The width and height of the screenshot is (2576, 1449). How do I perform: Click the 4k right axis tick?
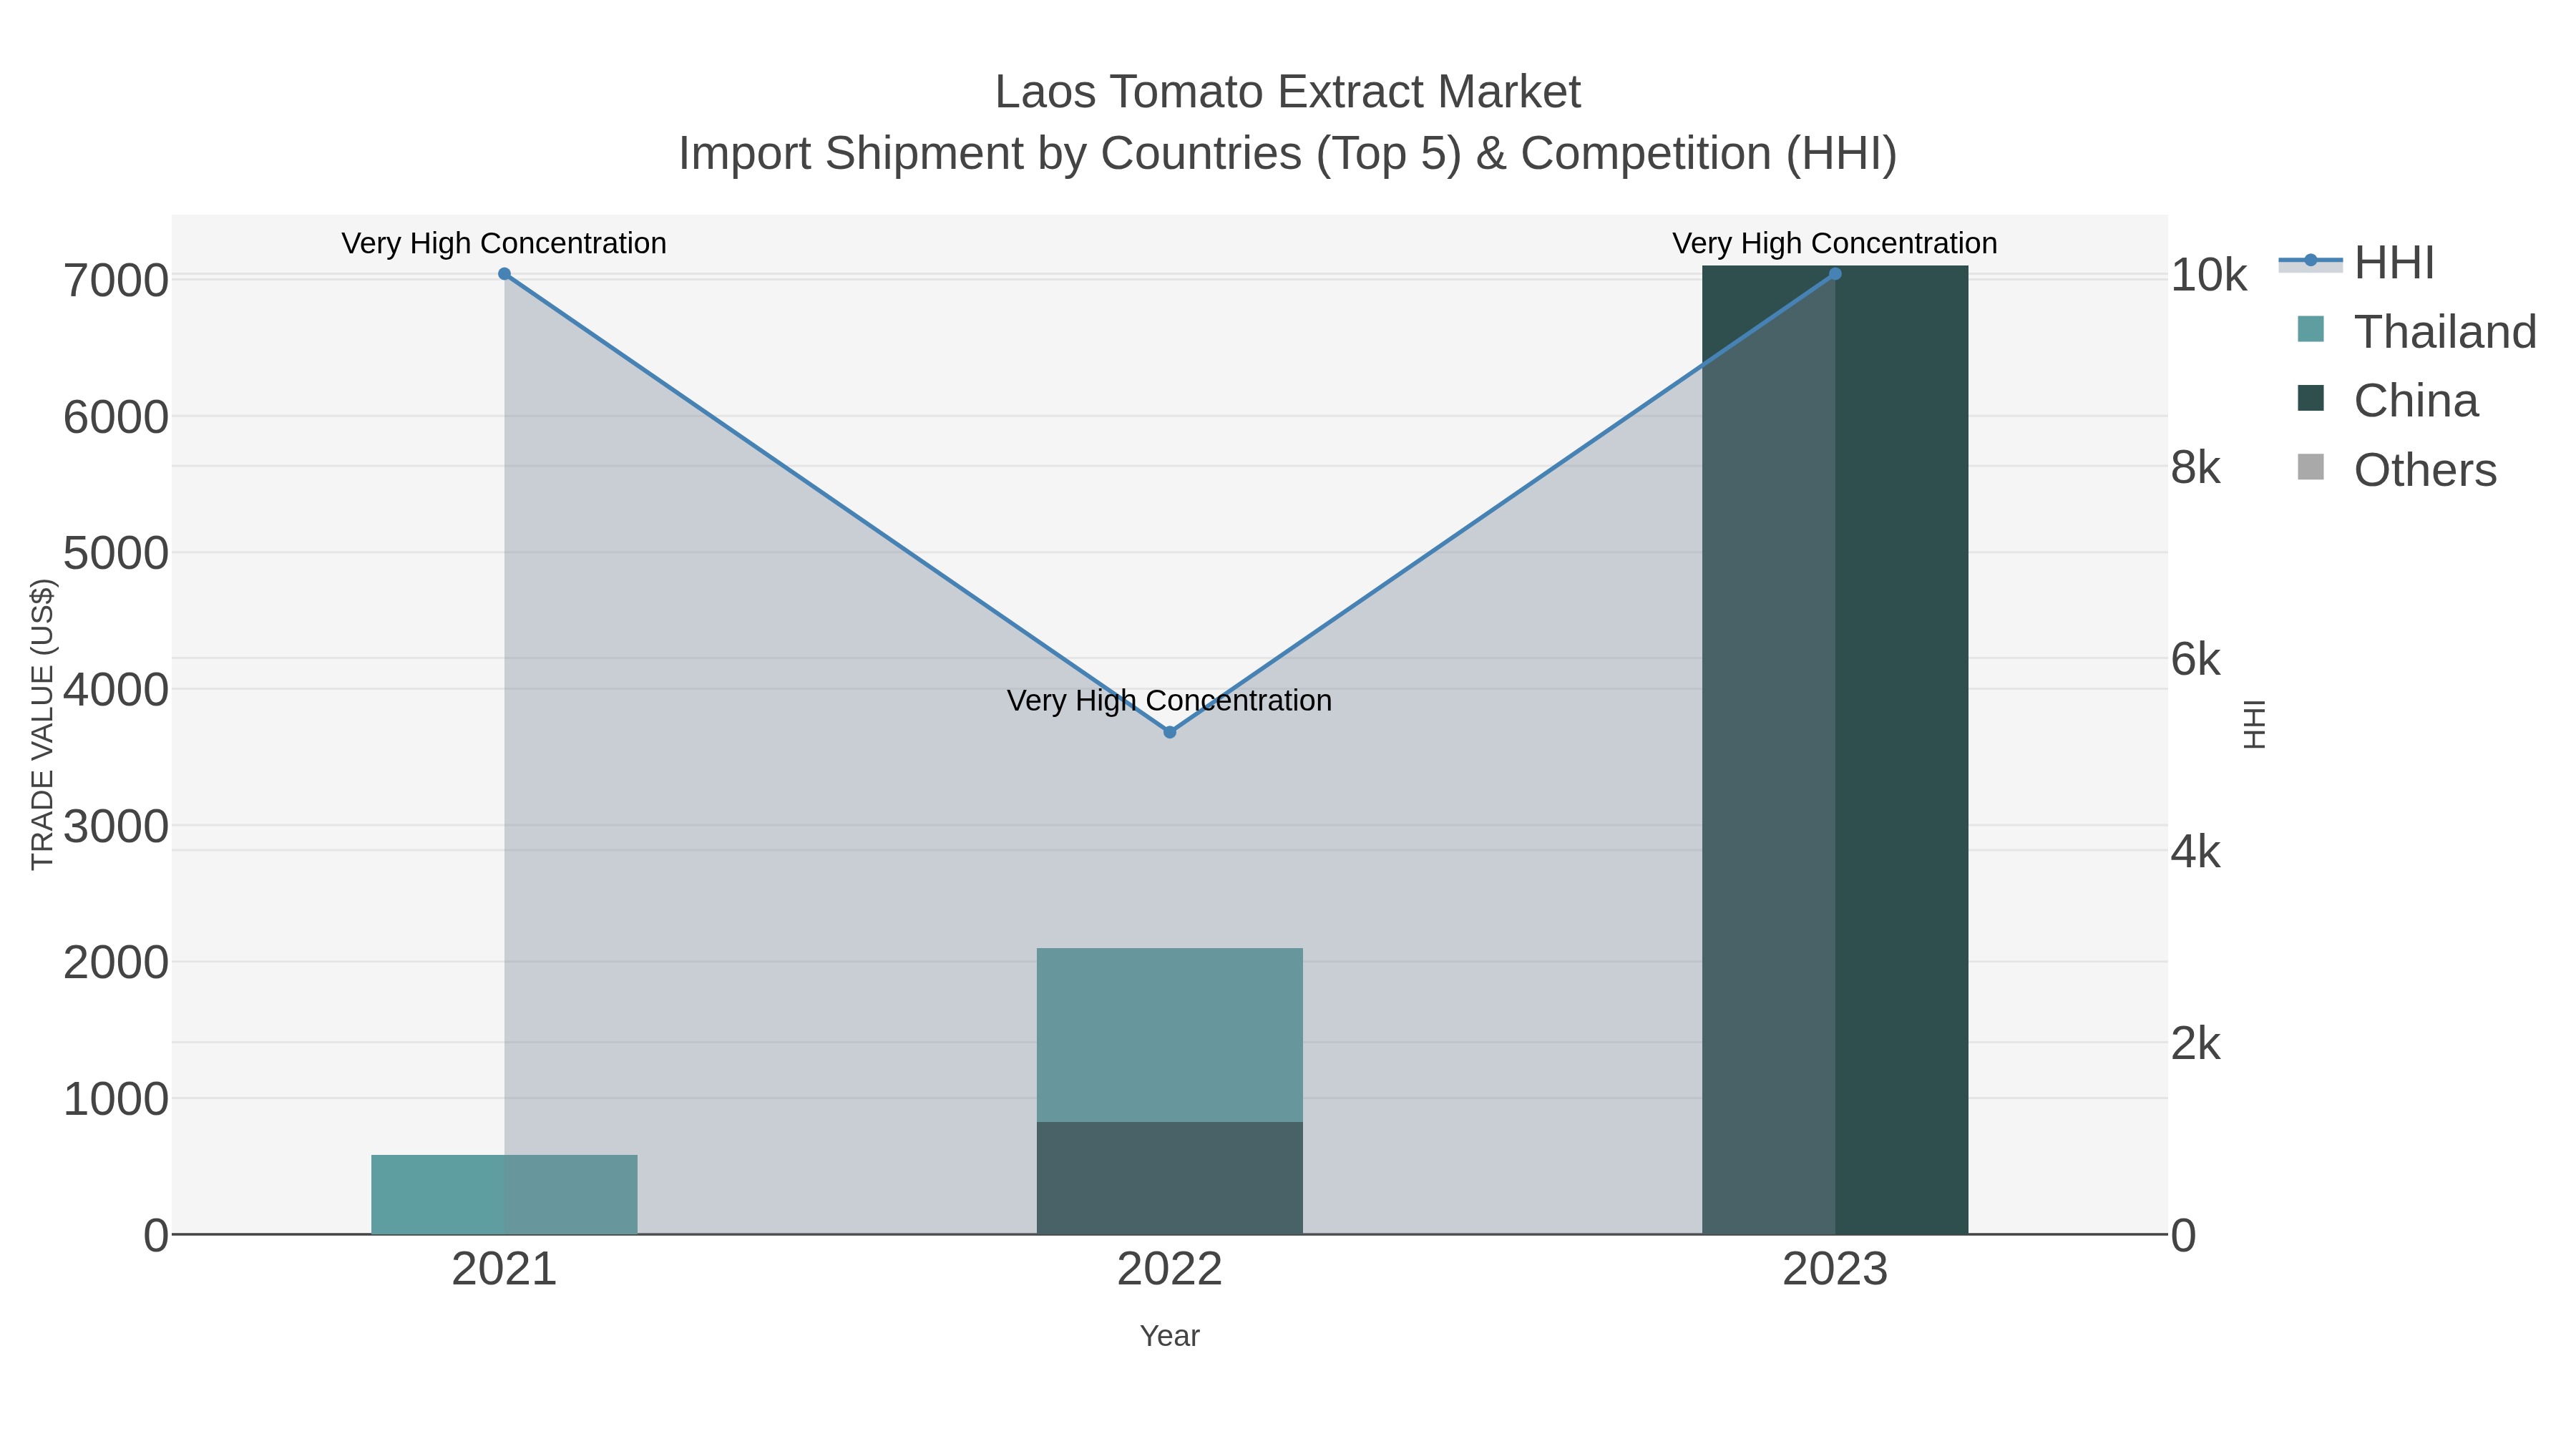pyautogui.click(x=2196, y=852)
